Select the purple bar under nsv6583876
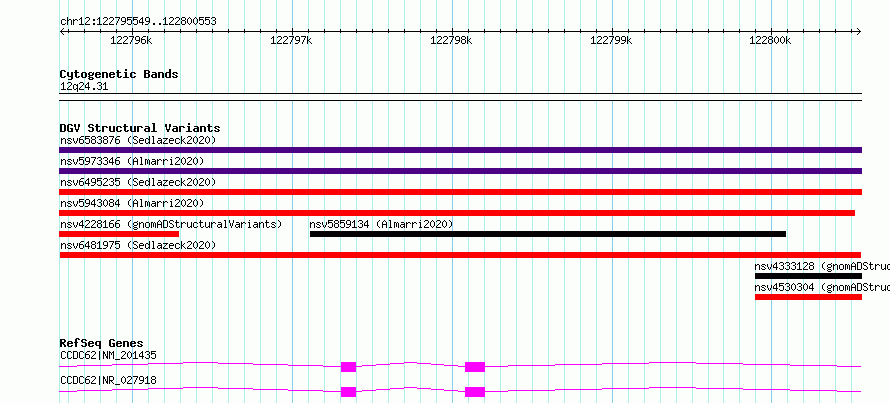This screenshot has height=403, width=890. pyautogui.click(x=460, y=150)
